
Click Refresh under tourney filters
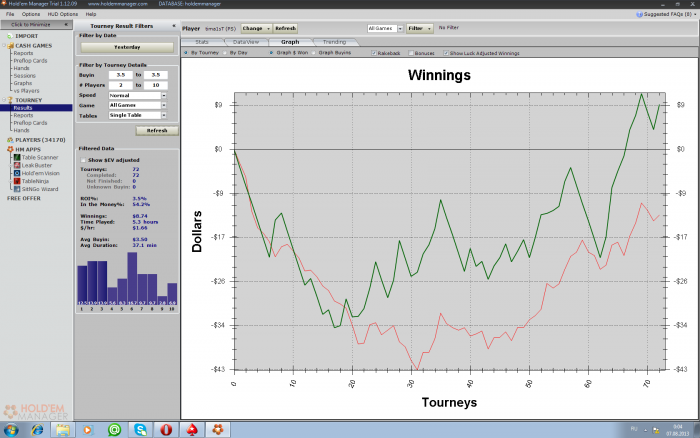[x=157, y=130]
